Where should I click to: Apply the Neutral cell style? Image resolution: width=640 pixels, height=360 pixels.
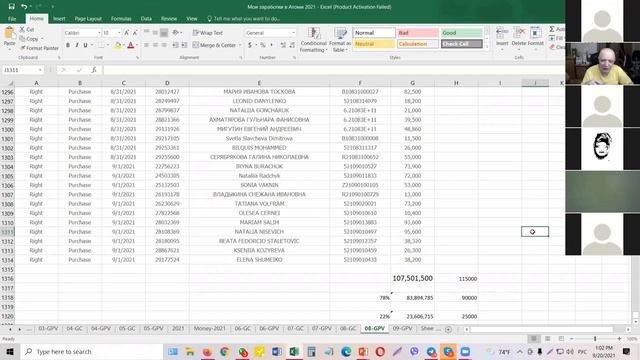(374, 44)
